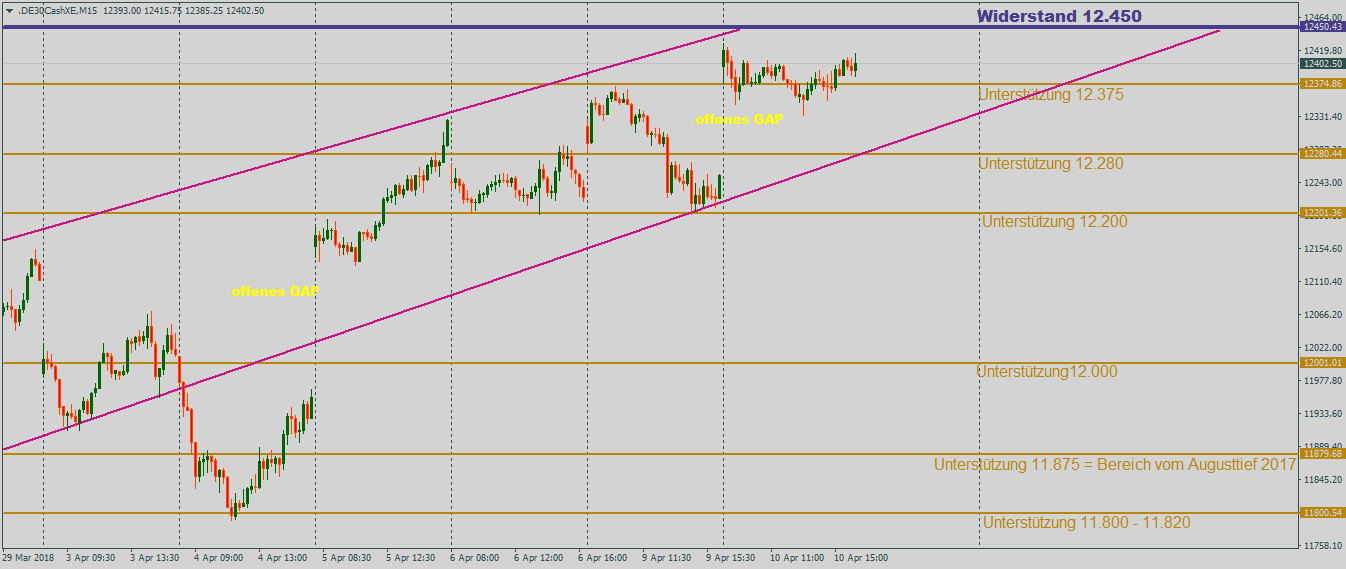
Task: Click the 4 Apr 09:00 time label
Action: click(x=219, y=558)
